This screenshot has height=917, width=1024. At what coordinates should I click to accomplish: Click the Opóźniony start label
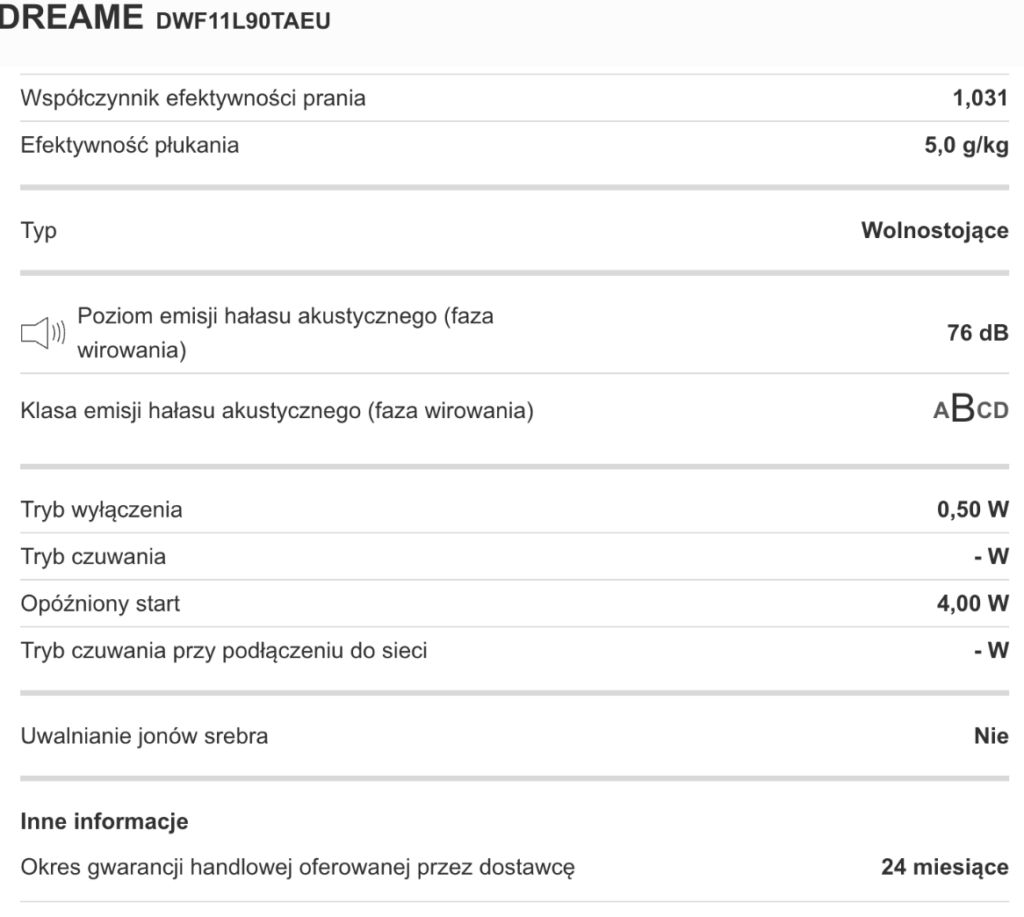(x=101, y=604)
